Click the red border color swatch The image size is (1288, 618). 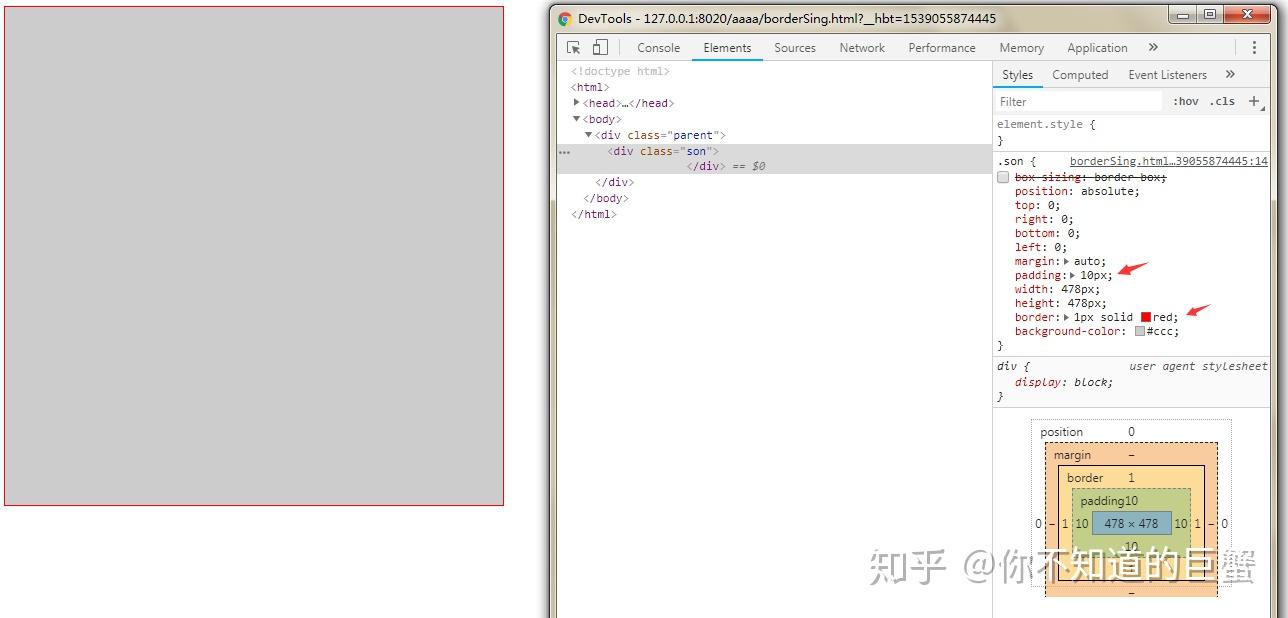click(1145, 317)
